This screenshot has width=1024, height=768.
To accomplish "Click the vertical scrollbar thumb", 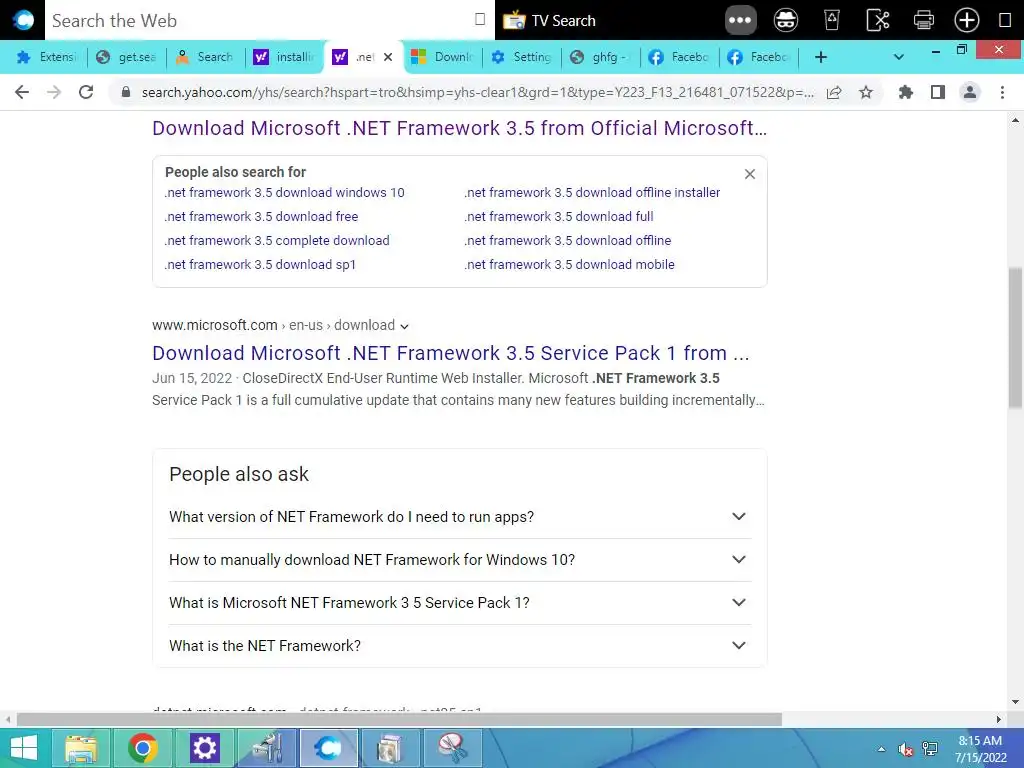I will click(1015, 338).
